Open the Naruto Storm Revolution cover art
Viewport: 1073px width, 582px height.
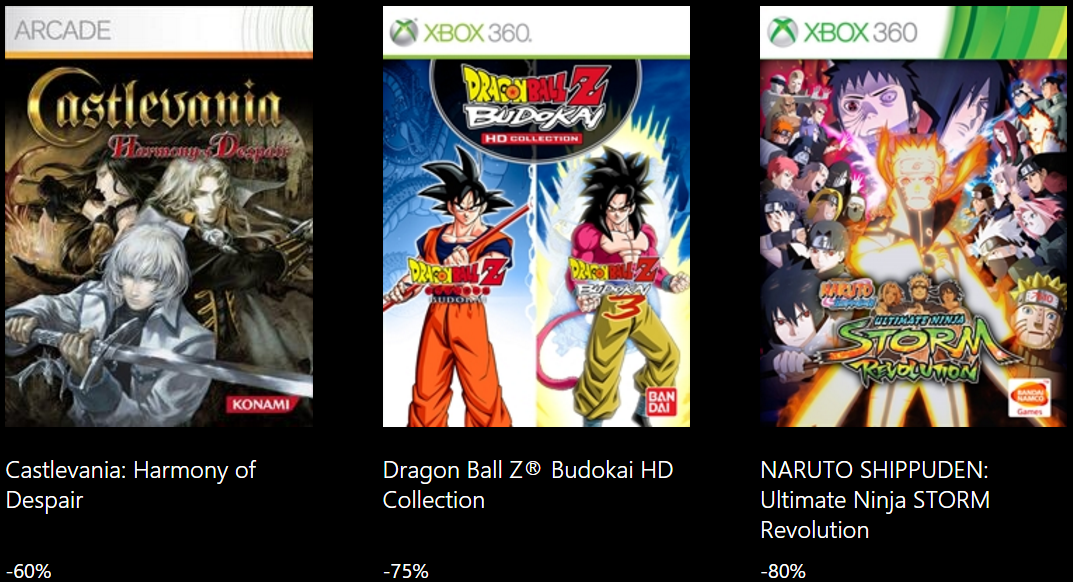(913, 216)
